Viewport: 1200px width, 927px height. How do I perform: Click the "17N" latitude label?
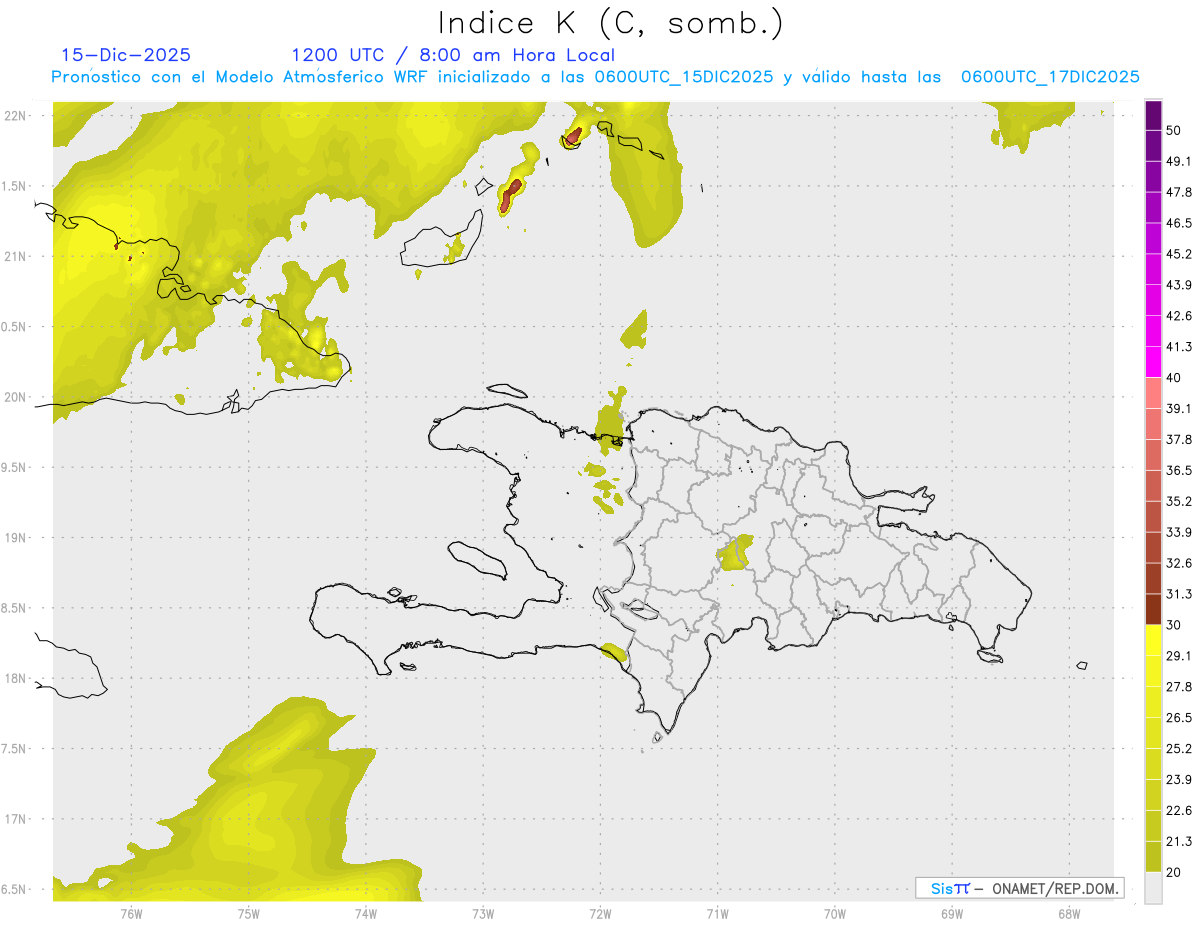pos(14,819)
